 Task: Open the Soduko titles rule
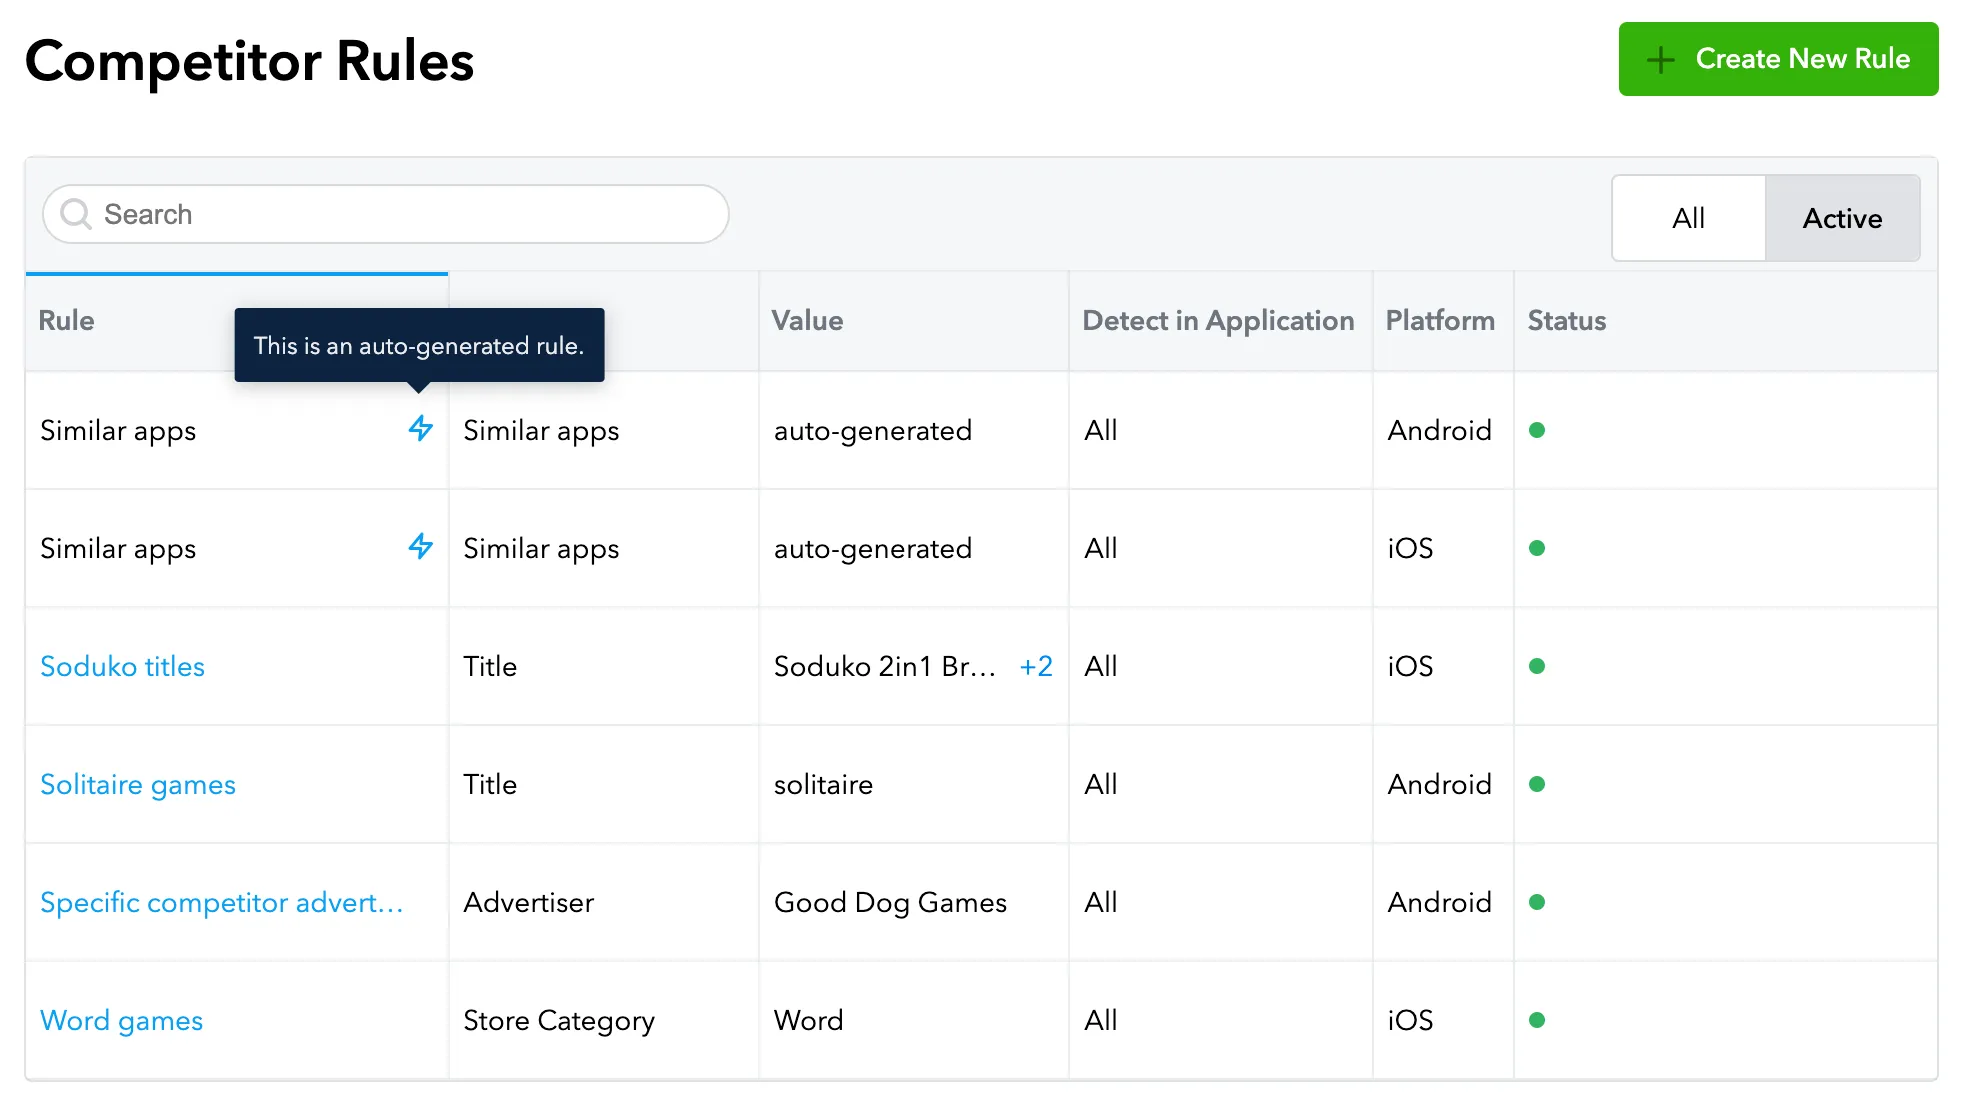(122, 666)
